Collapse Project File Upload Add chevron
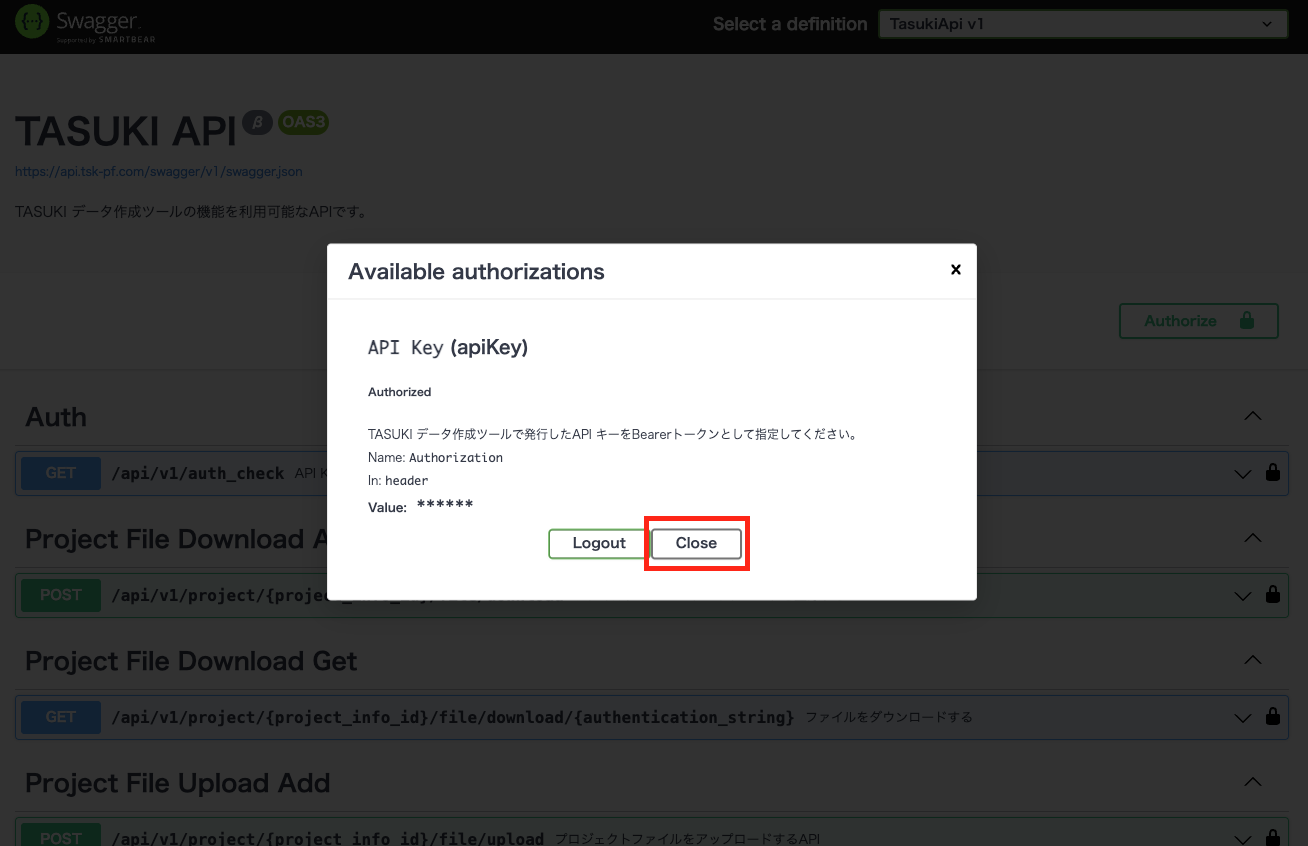 pyautogui.click(x=1252, y=782)
